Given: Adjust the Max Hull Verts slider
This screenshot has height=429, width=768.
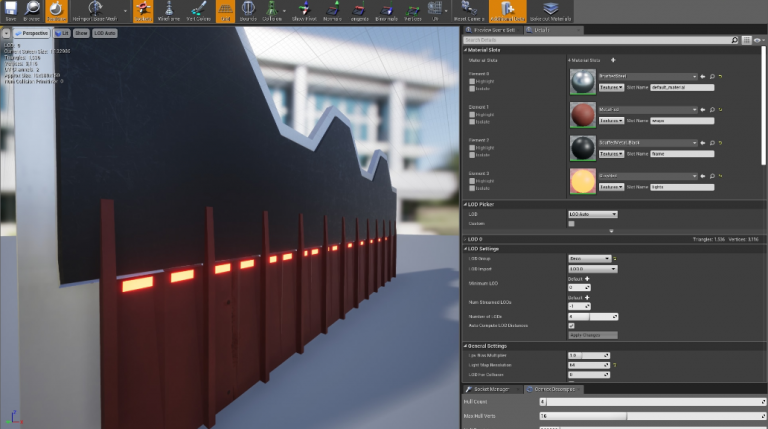Looking at the screenshot, I should pos(652,416).
